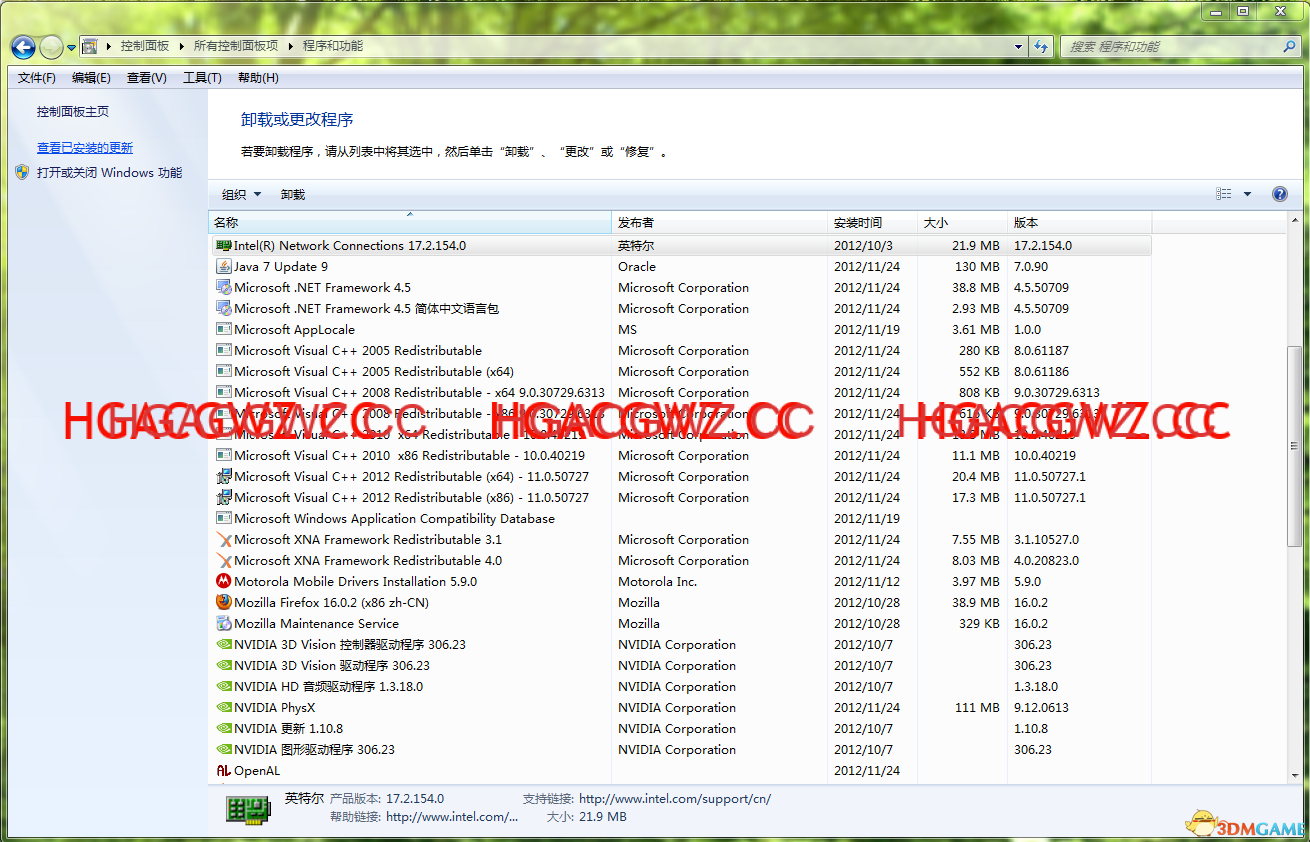Select the OpenAL entry icon
The width and height of the screenshot is (1310, 842).
[x=224, y=770]
